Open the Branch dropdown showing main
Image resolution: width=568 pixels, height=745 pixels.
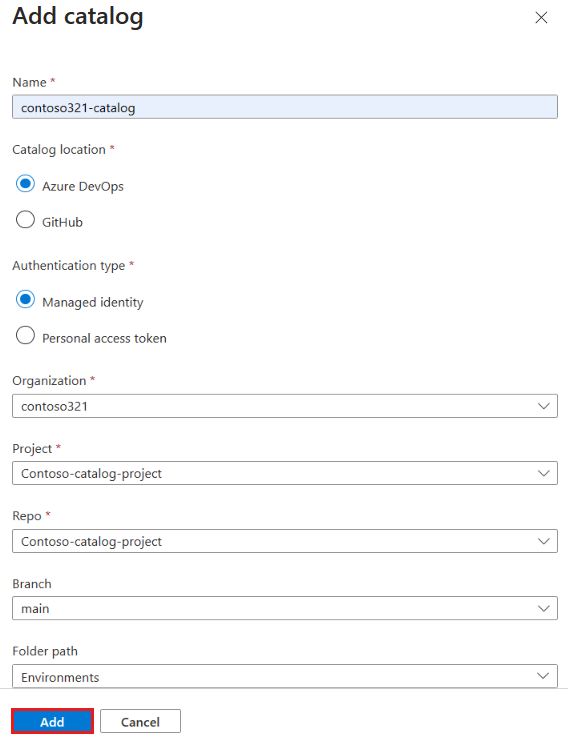[x=285, y=608]
